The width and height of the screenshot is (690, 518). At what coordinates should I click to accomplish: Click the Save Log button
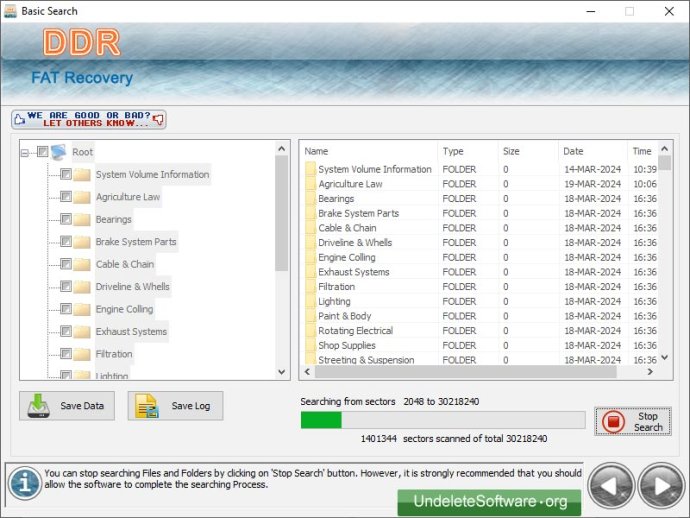point(176,406)
